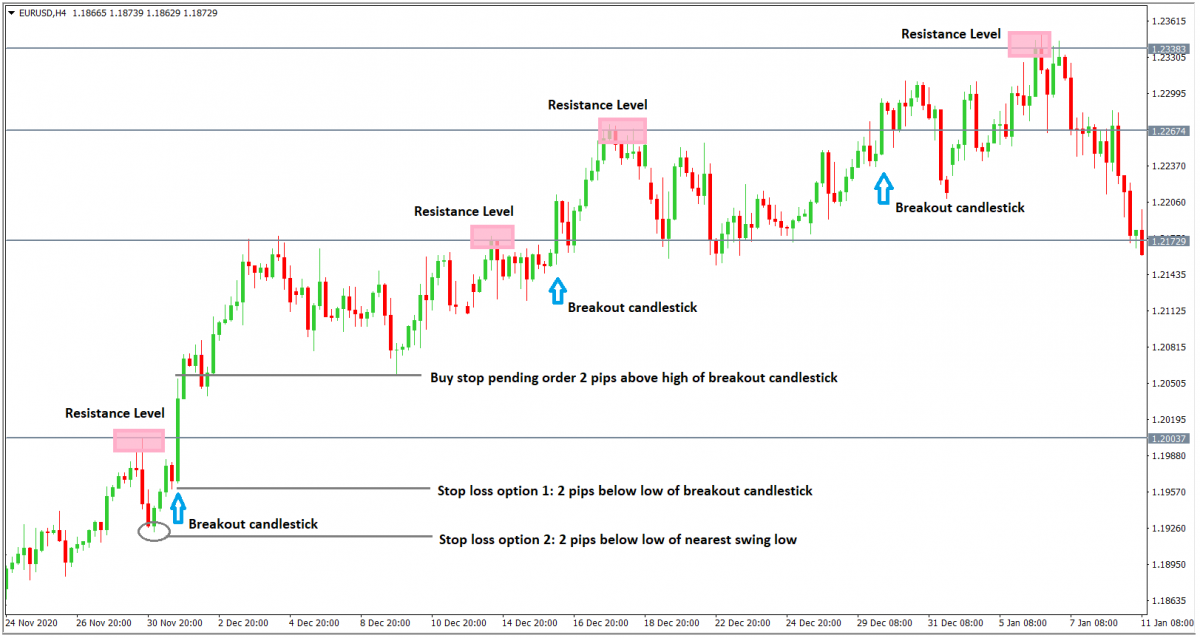Image resolution: width=1200 pixels, height=638 pixels.
Task: Select the Resistance Level box near 10 Dec
Action: pos(493,238)
